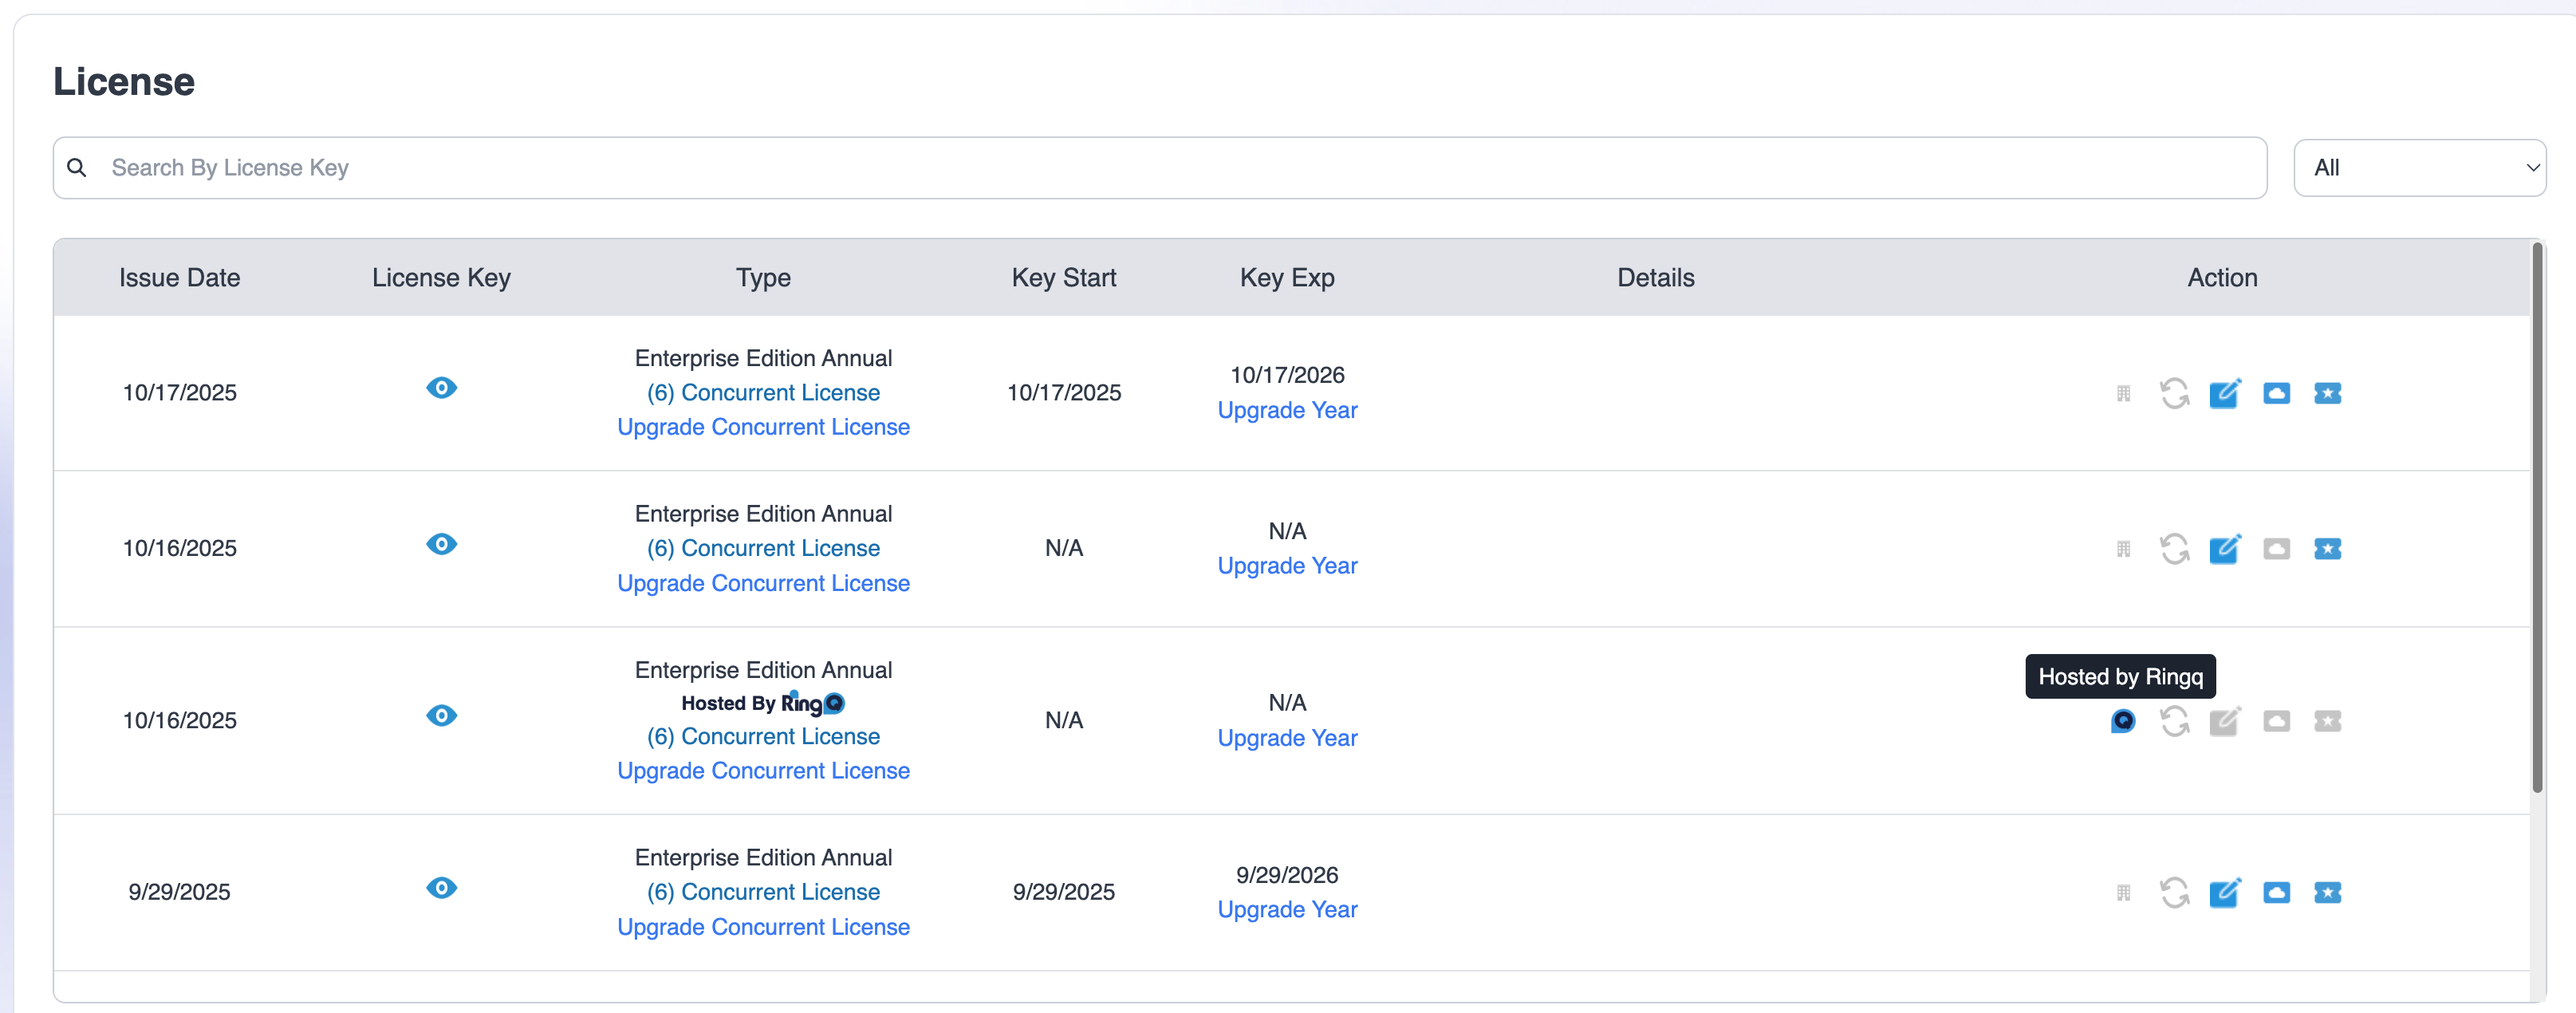
Task: Reveal the 10/17/2025 license key
Action: (x=441, y=389)
